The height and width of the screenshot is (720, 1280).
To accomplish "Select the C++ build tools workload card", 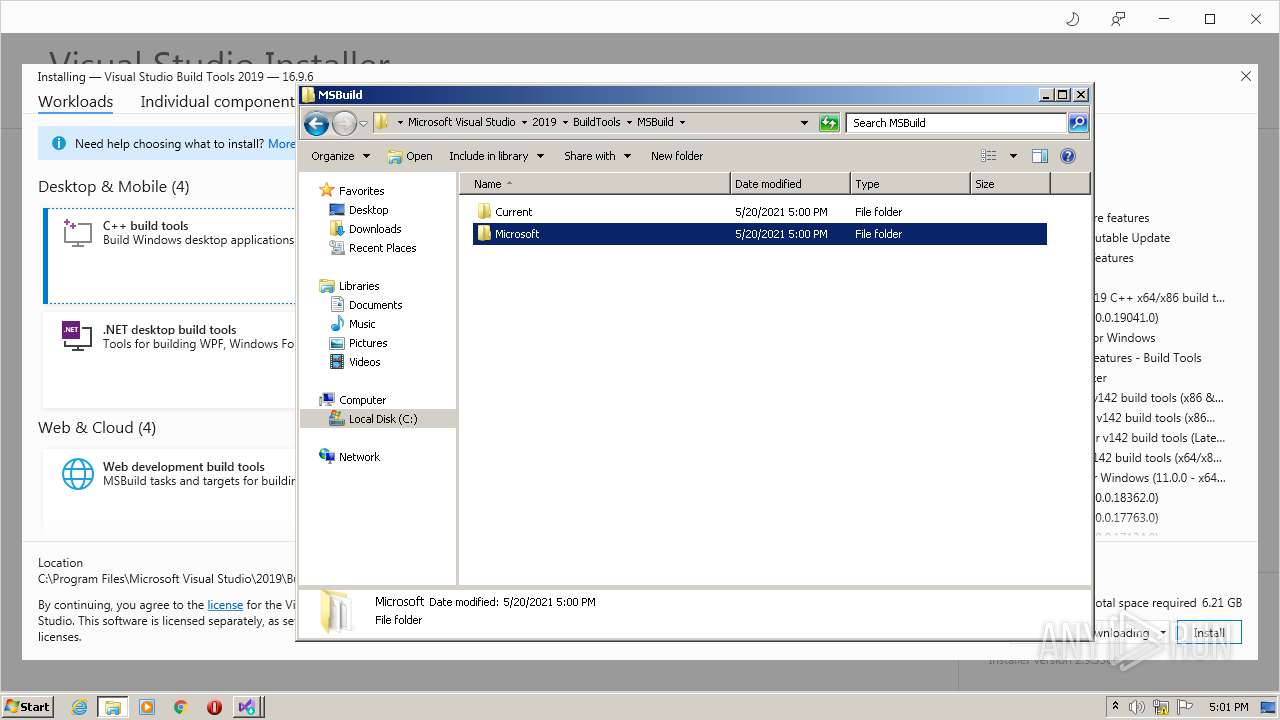I will click(170, 256).
